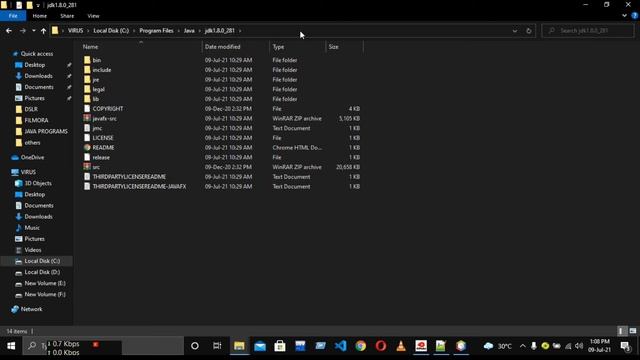Select JAVA PROGRAMS in sidebar
640x360 pixels.
coord(46,131)
